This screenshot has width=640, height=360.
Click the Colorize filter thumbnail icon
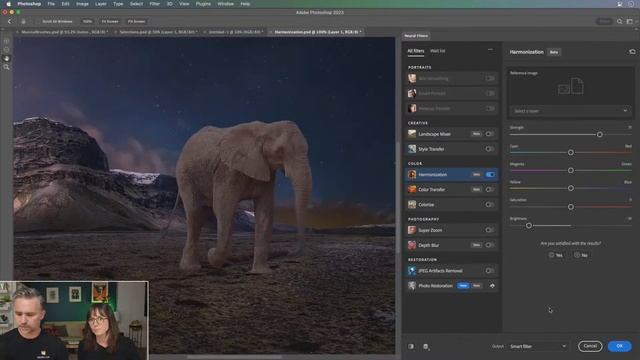pos(412,204)
